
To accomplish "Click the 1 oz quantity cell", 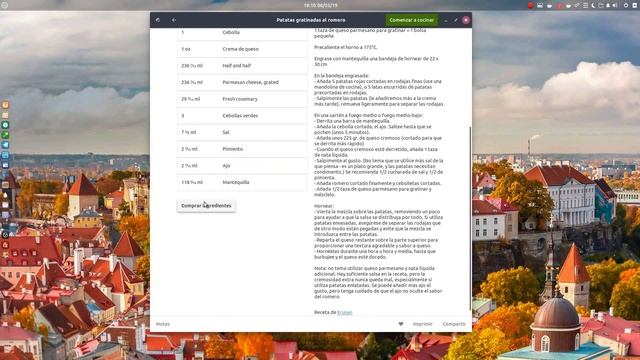I will coord(186,49).
